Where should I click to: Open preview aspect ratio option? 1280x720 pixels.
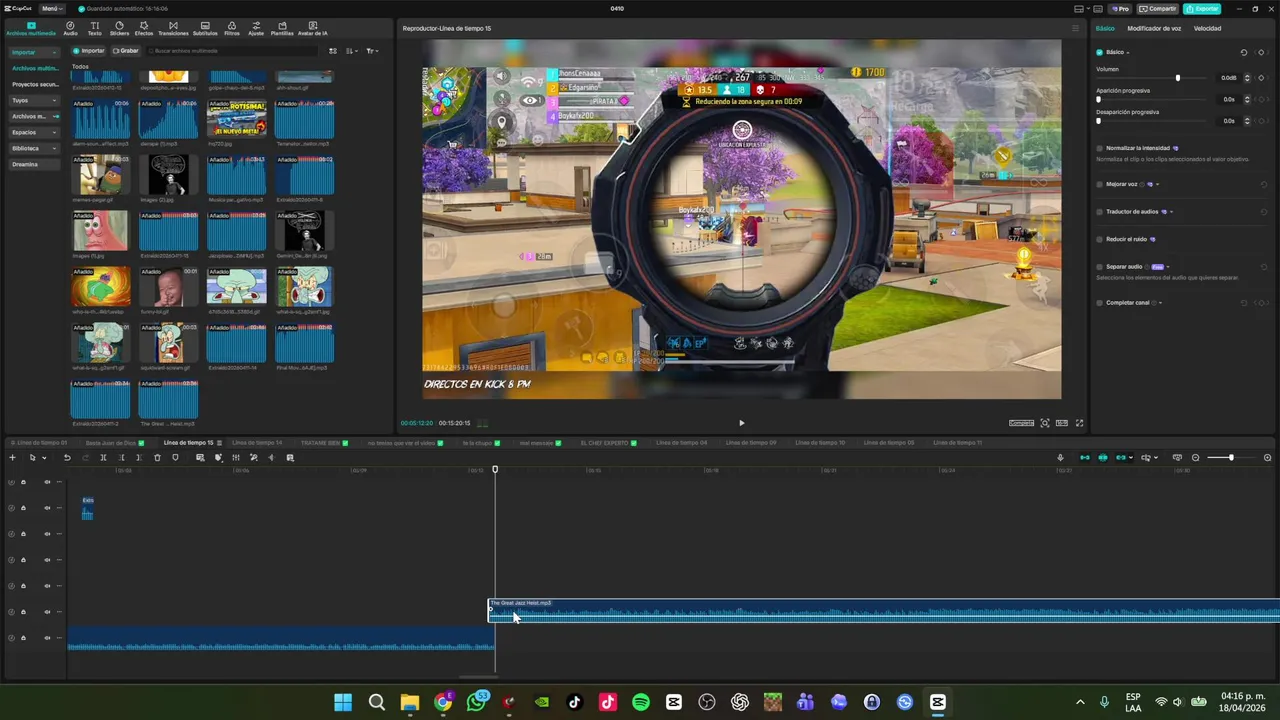[1062, 423]
